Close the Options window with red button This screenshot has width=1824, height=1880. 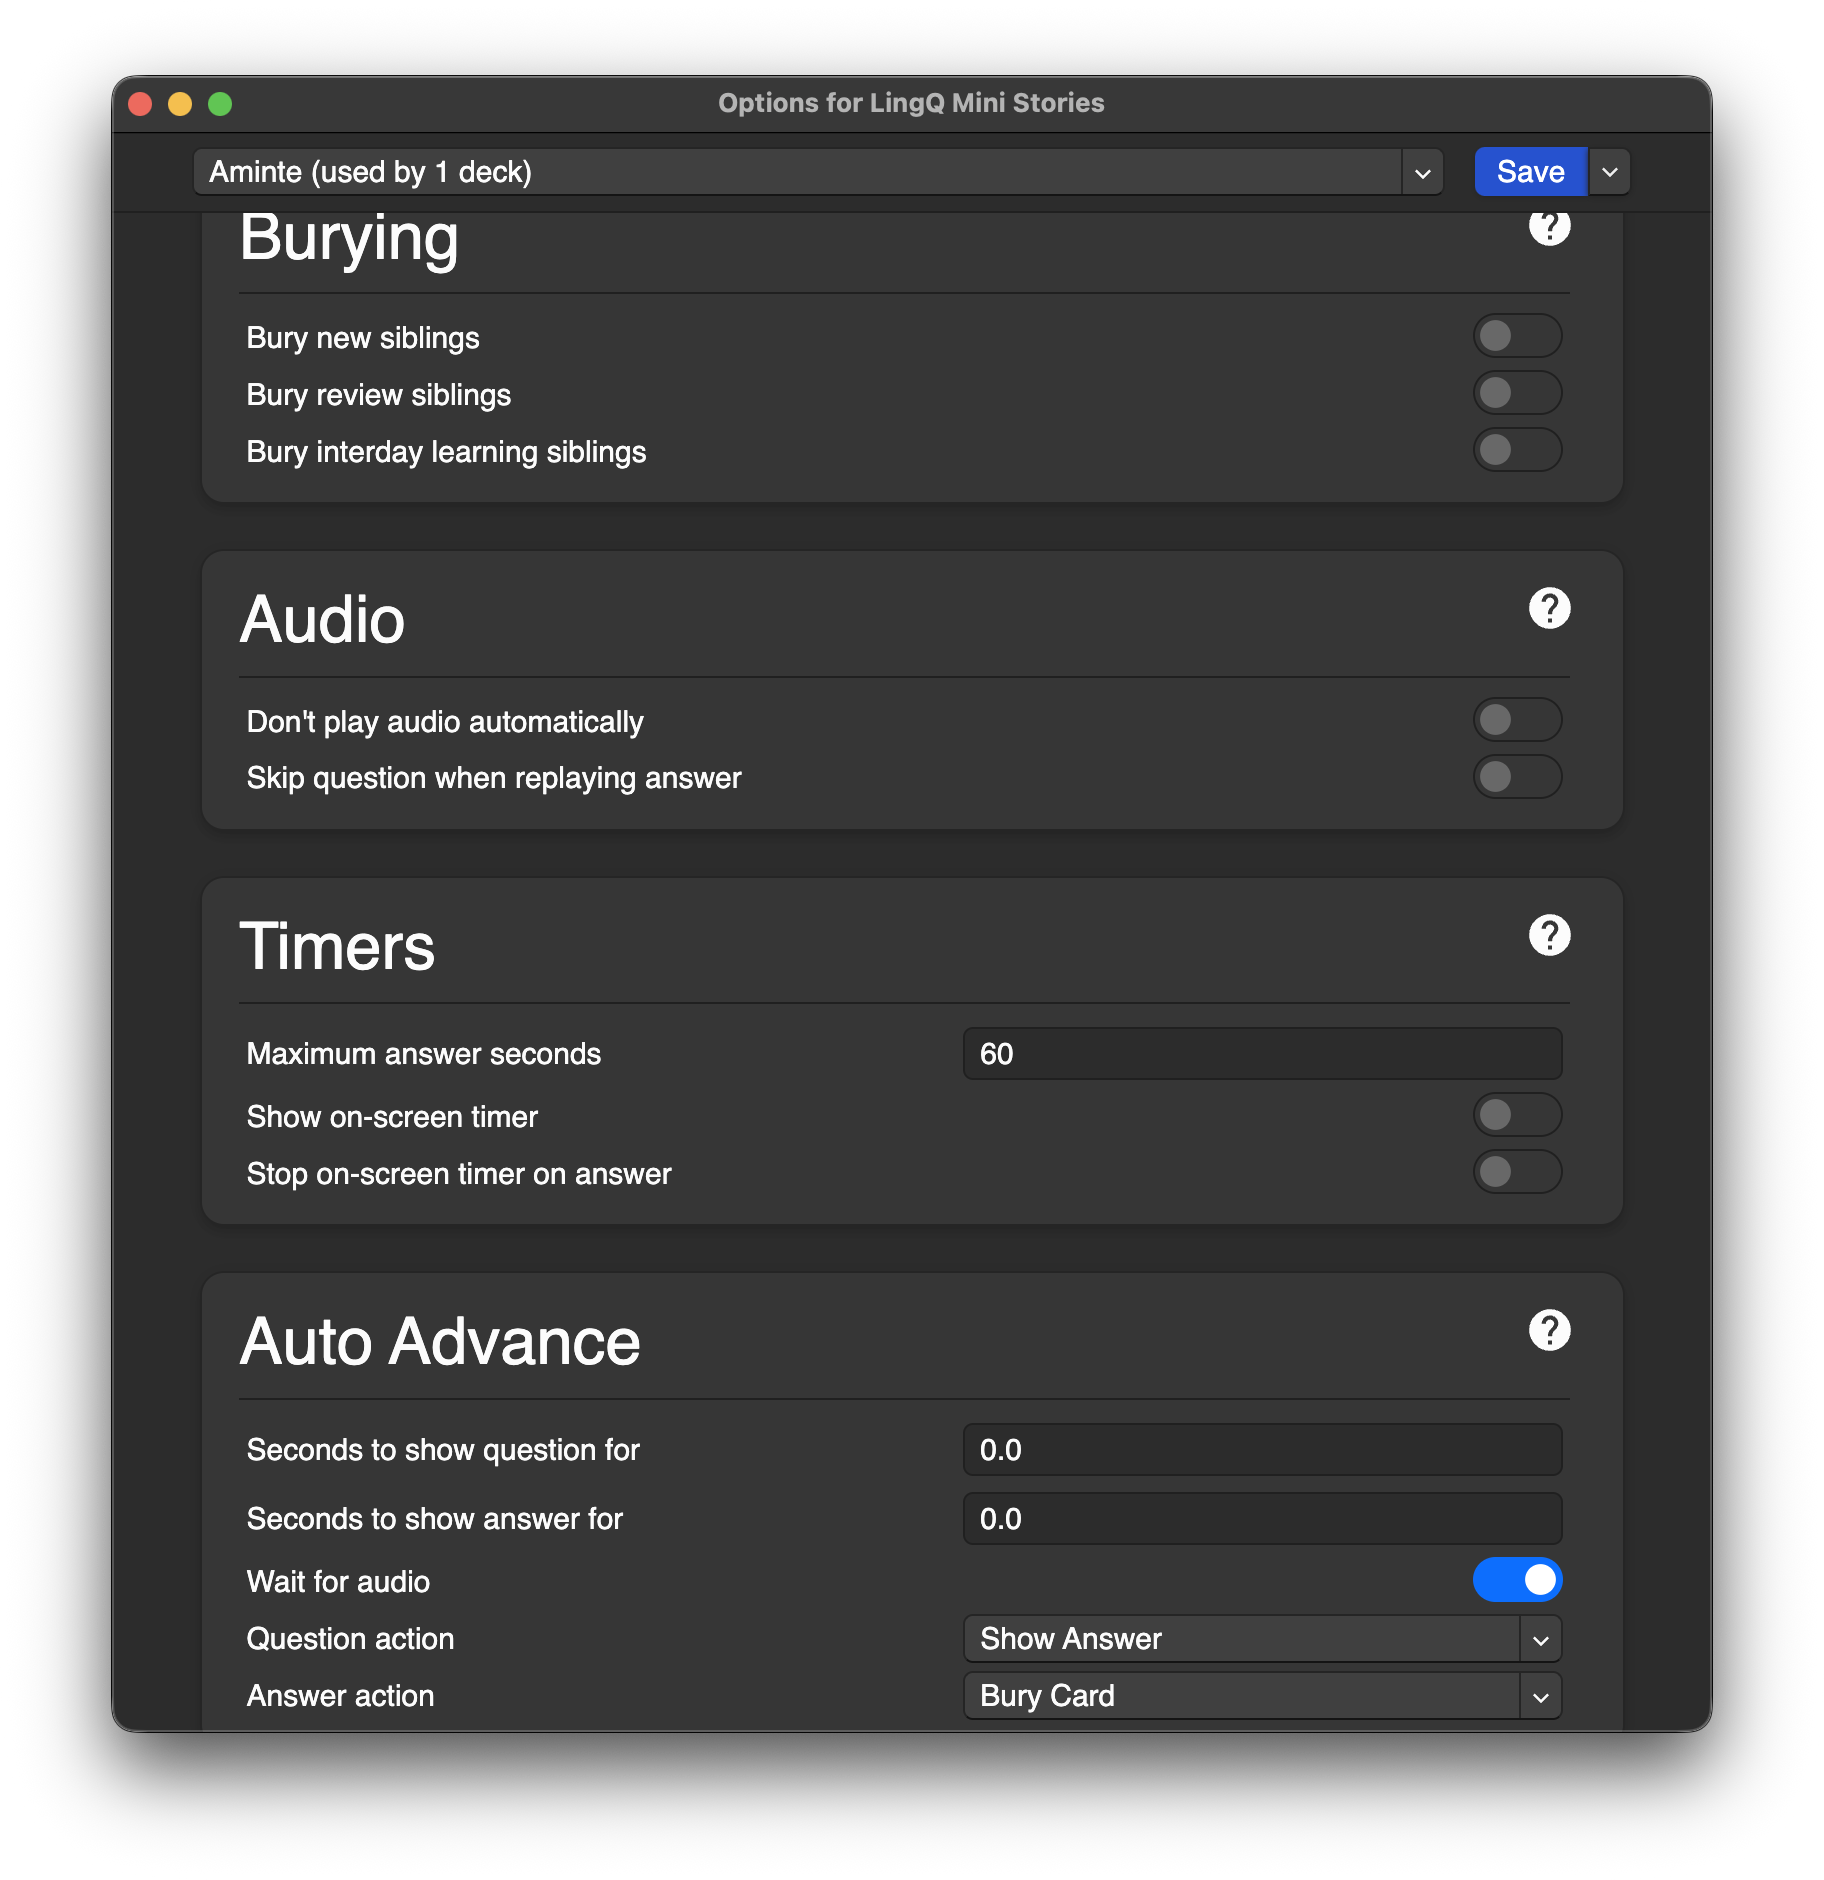pos(140,104)
